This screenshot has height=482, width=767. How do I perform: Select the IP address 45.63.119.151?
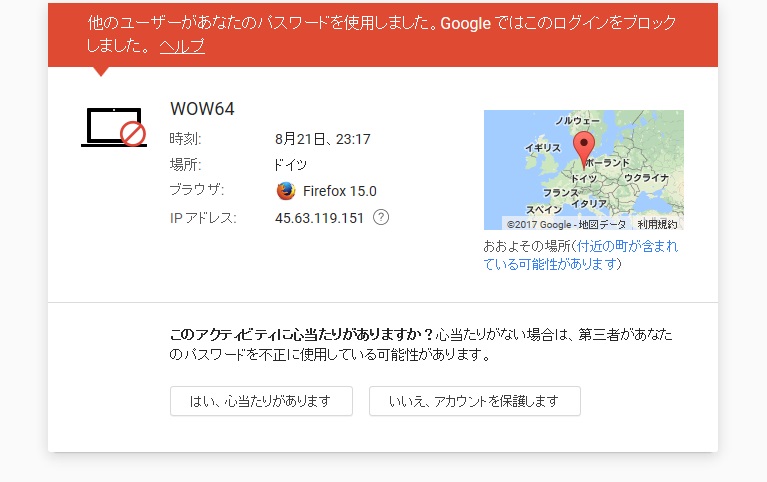(319, 218)
